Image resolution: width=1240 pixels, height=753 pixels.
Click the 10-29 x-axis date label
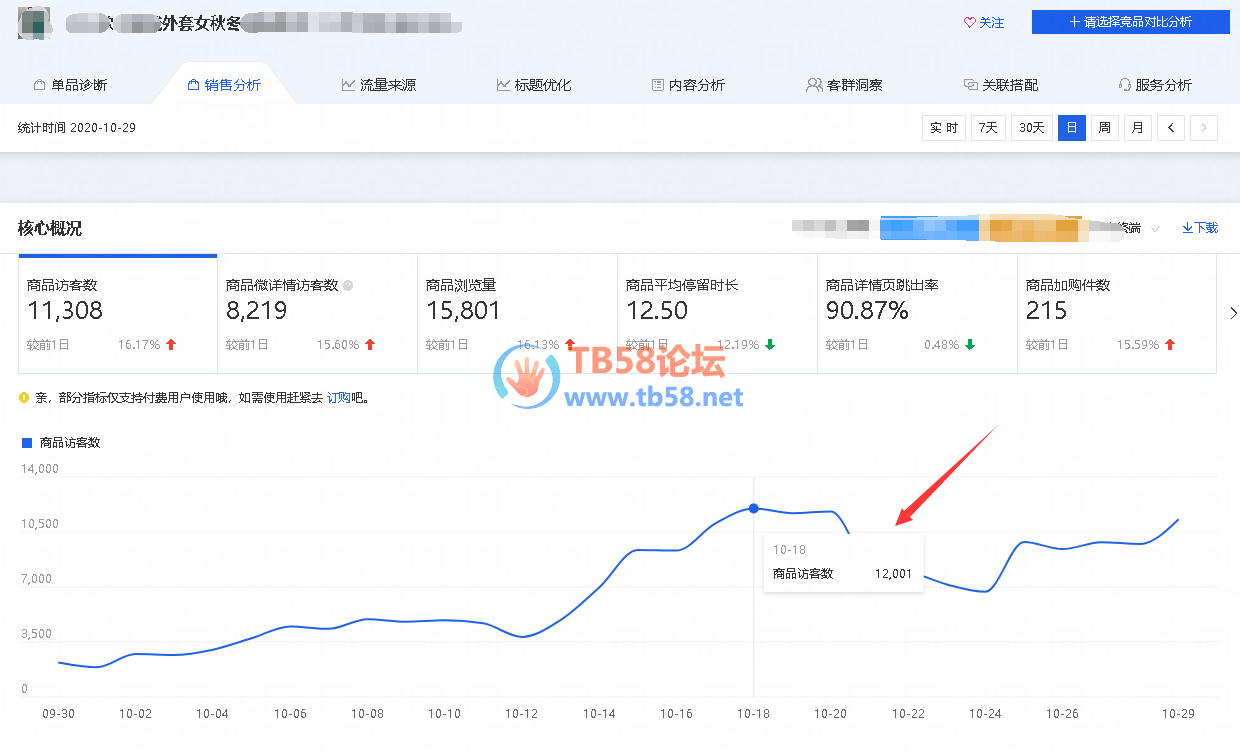[1178, 714]
